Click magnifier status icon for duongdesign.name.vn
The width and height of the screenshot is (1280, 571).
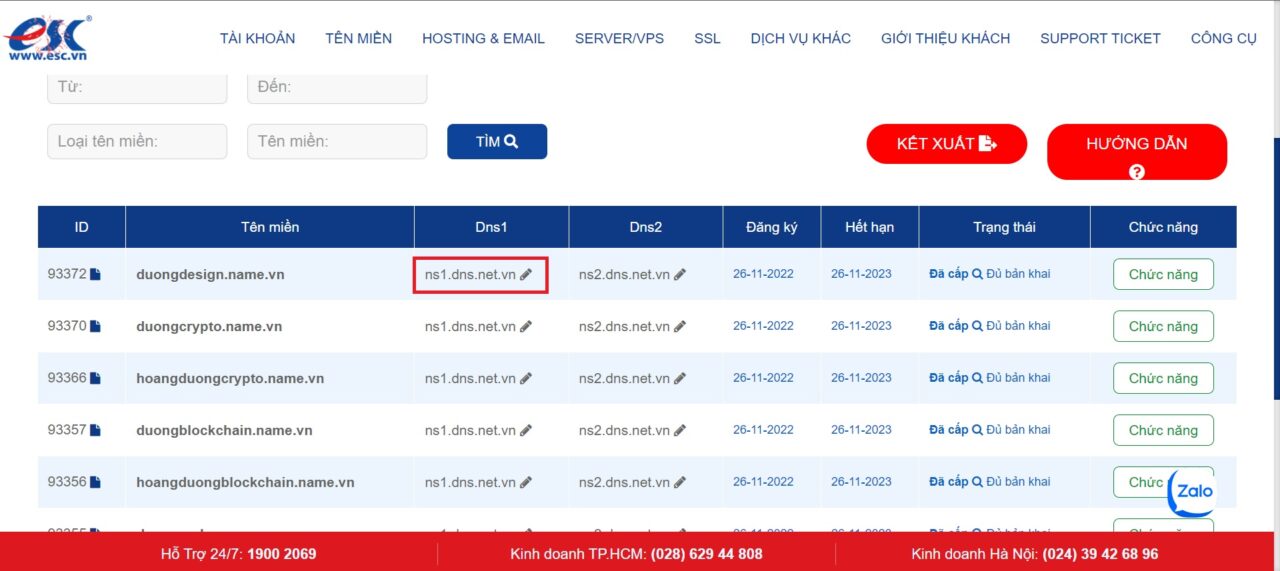(x=977, y=274)
